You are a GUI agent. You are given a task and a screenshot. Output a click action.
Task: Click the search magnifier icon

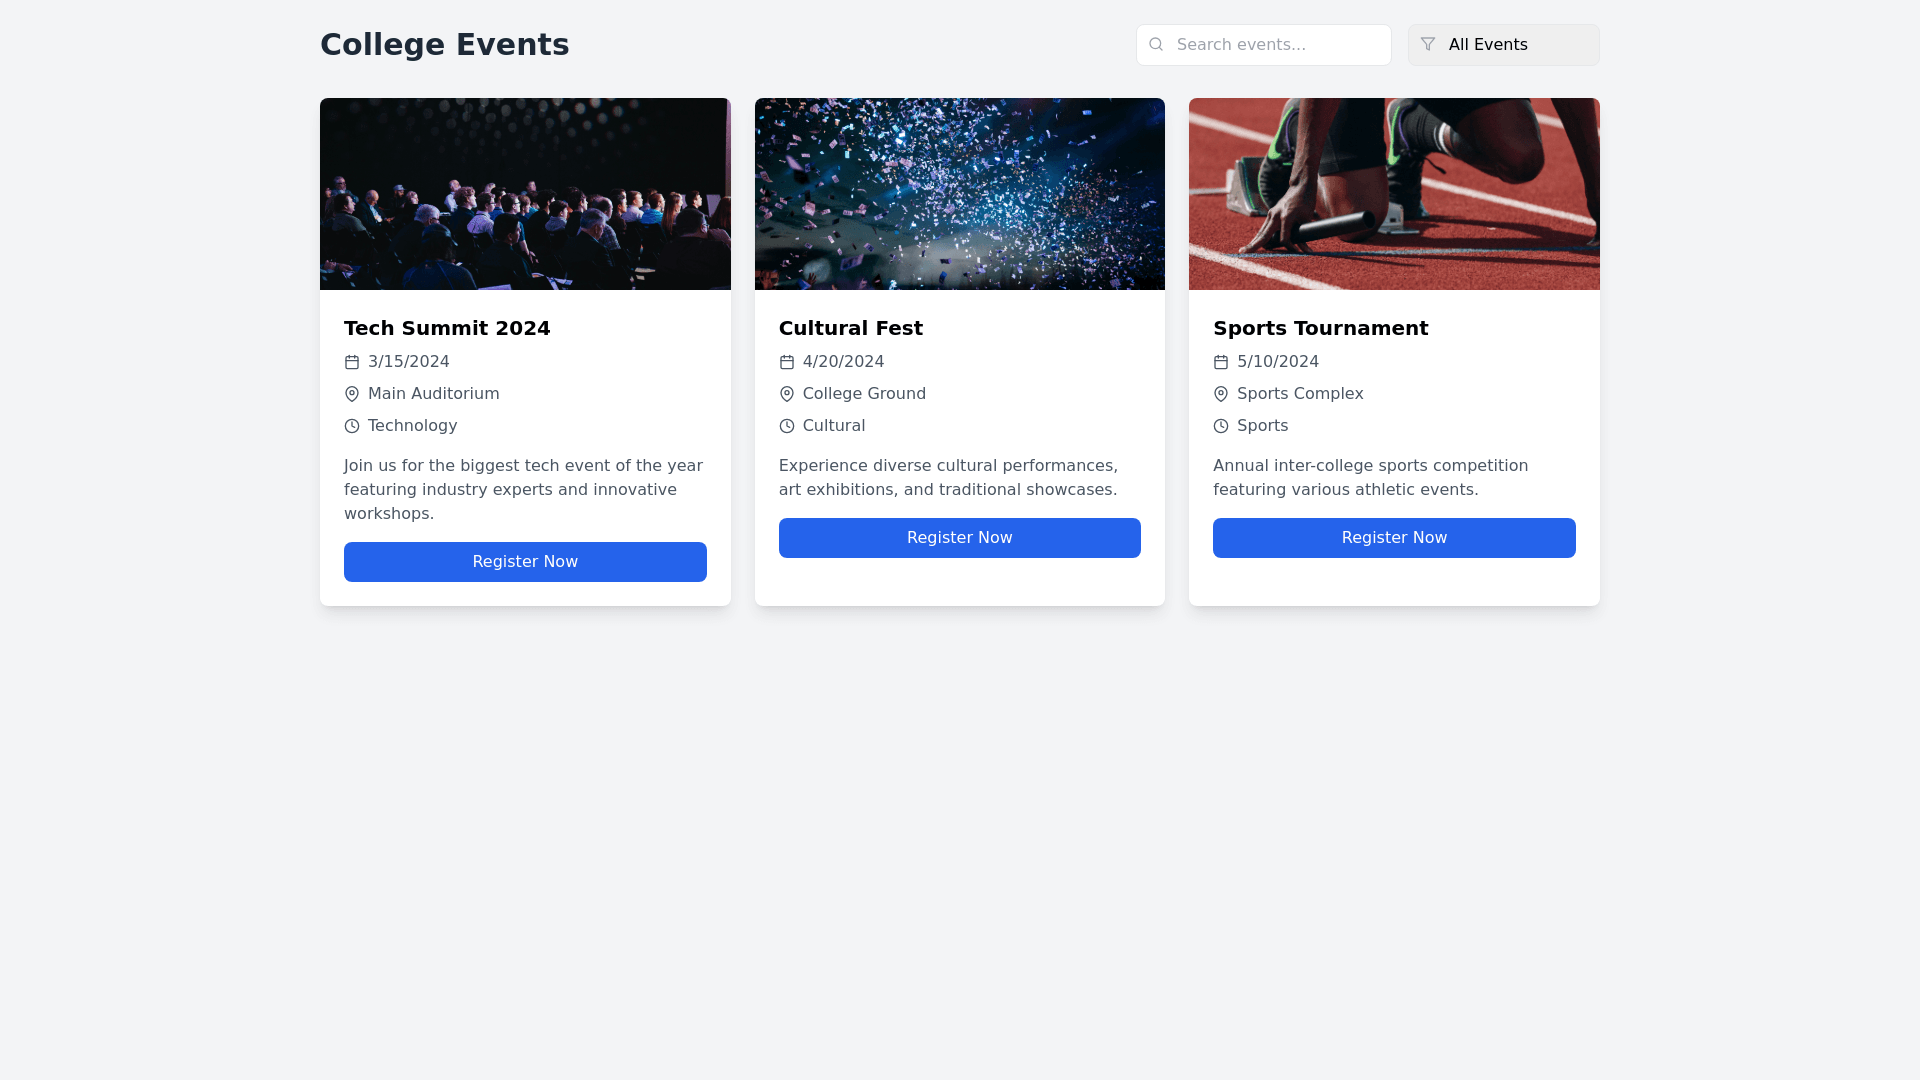click(1156, 44)
